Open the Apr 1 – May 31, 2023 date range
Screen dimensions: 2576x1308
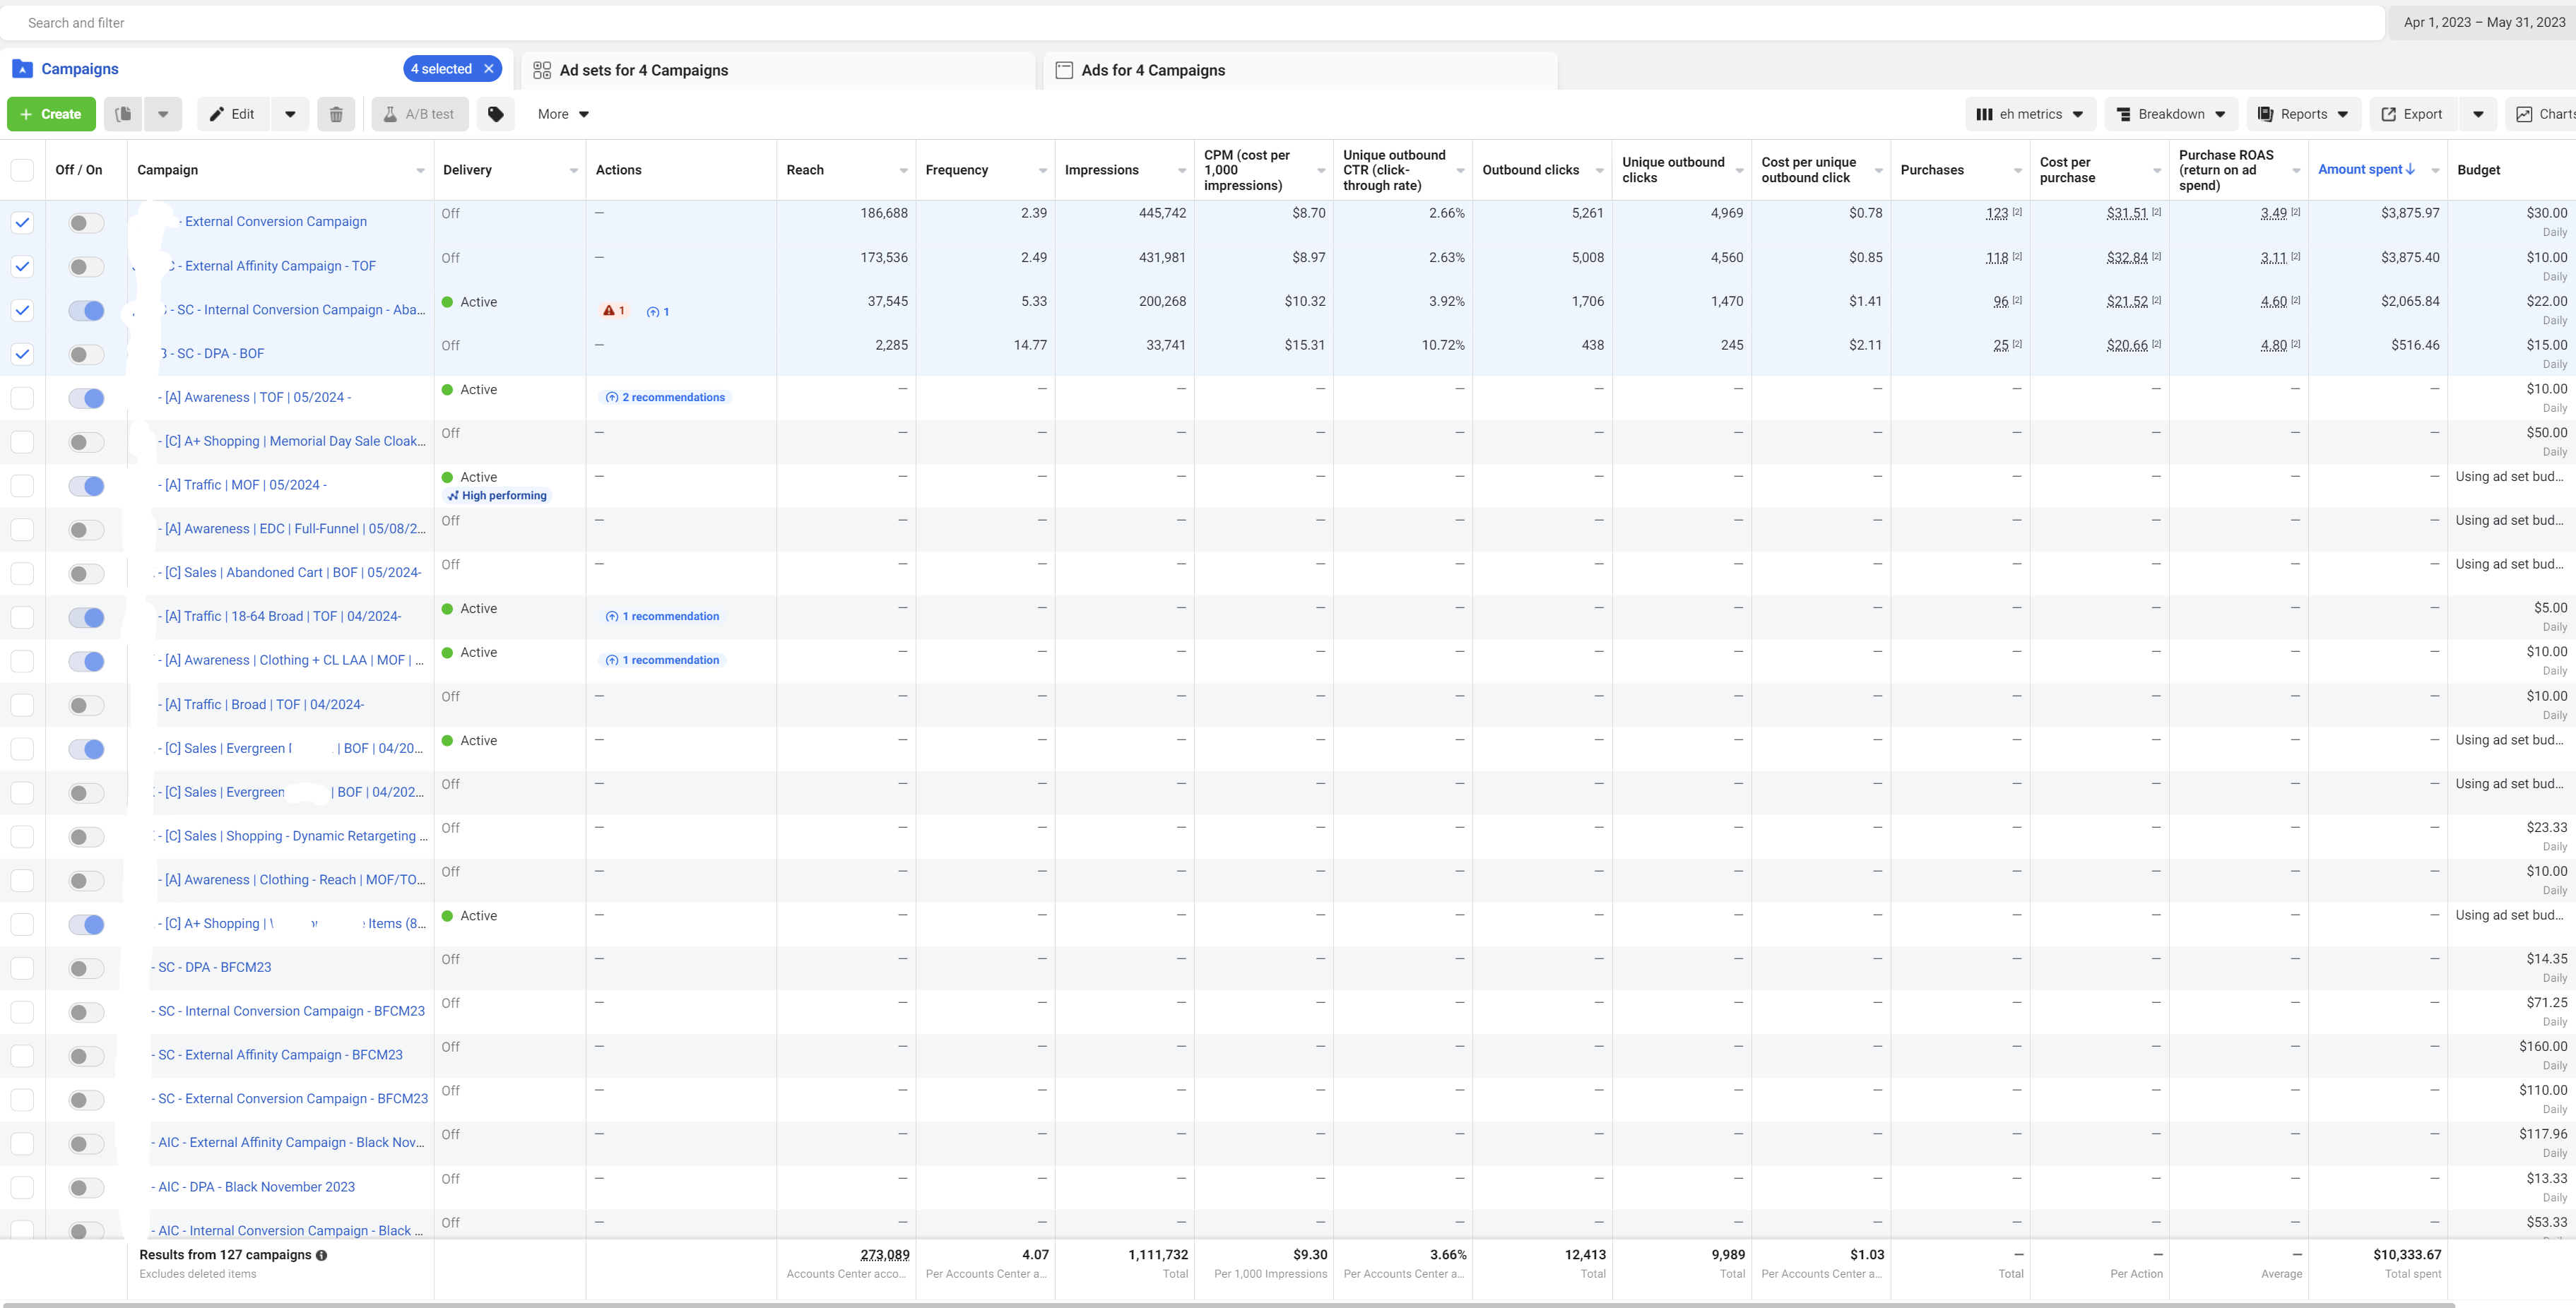[x=2484, y=23]
